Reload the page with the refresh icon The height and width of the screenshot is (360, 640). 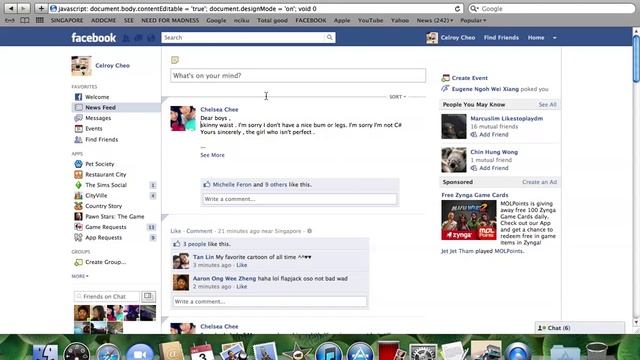[457, 9]
